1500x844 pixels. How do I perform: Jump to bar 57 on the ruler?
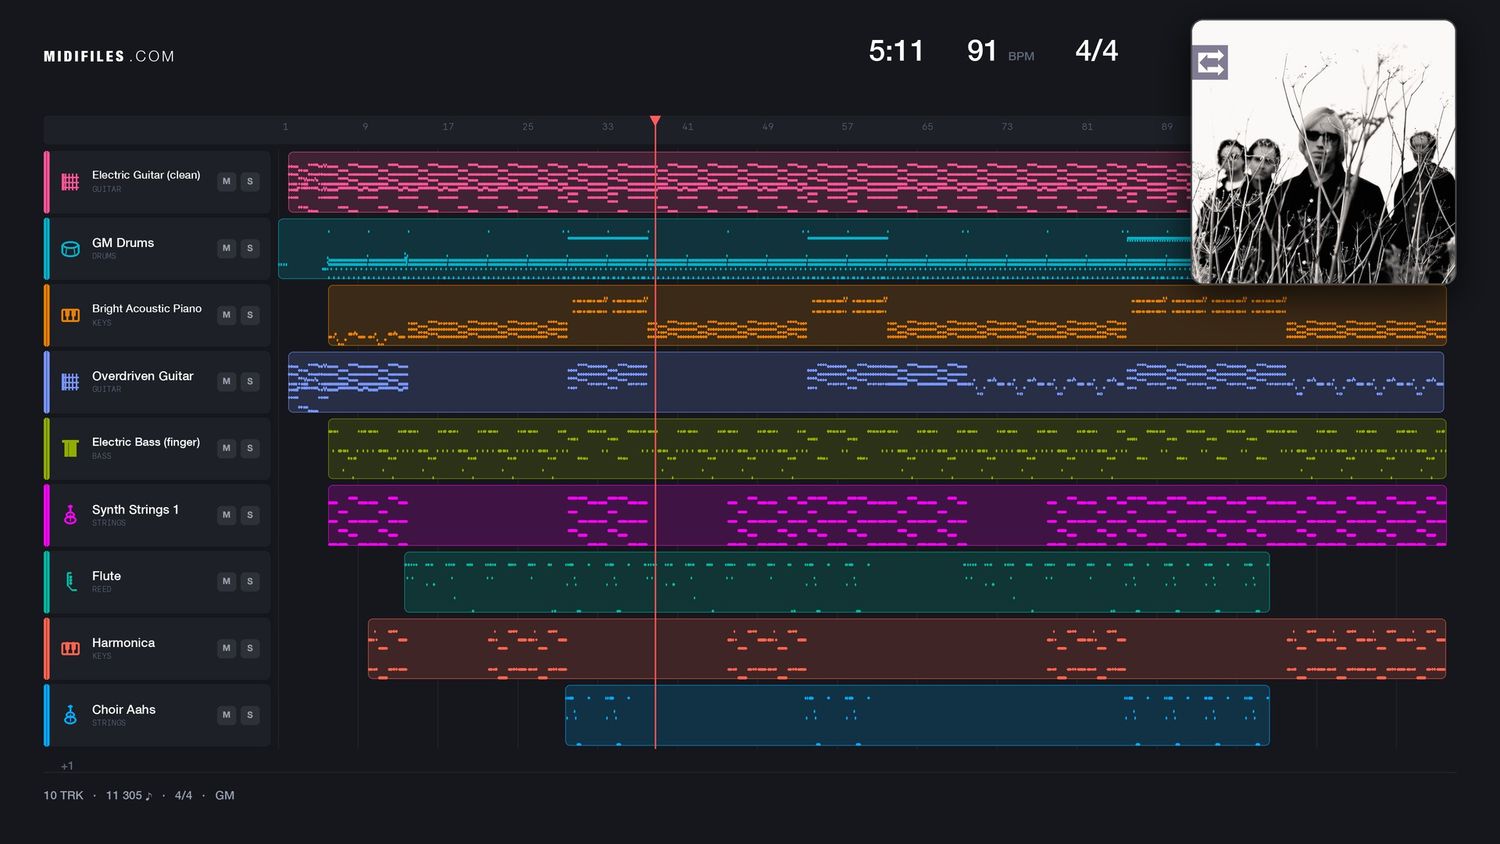[x=848, y=127]
